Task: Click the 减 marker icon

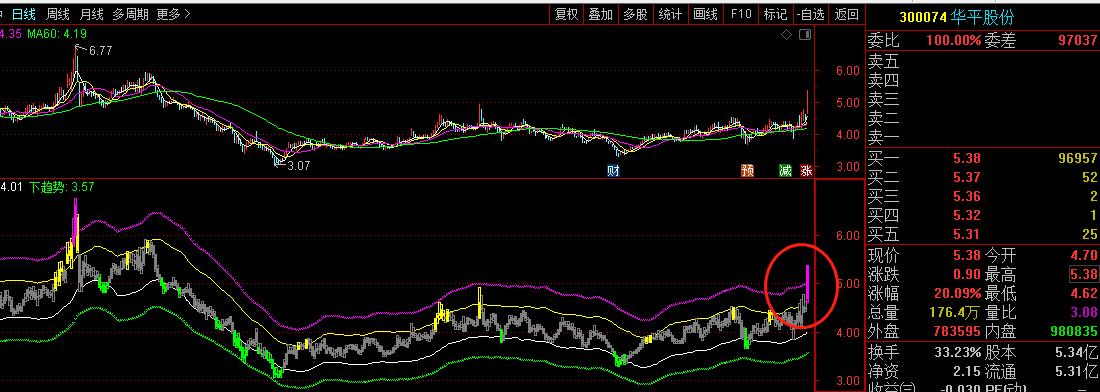Action: tap(786, 169)
